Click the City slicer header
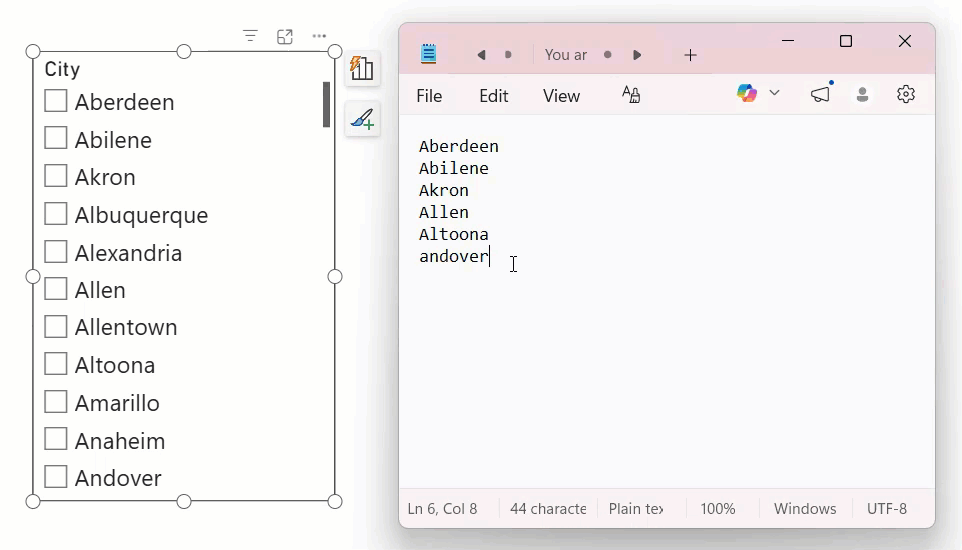 coord(62,69)
